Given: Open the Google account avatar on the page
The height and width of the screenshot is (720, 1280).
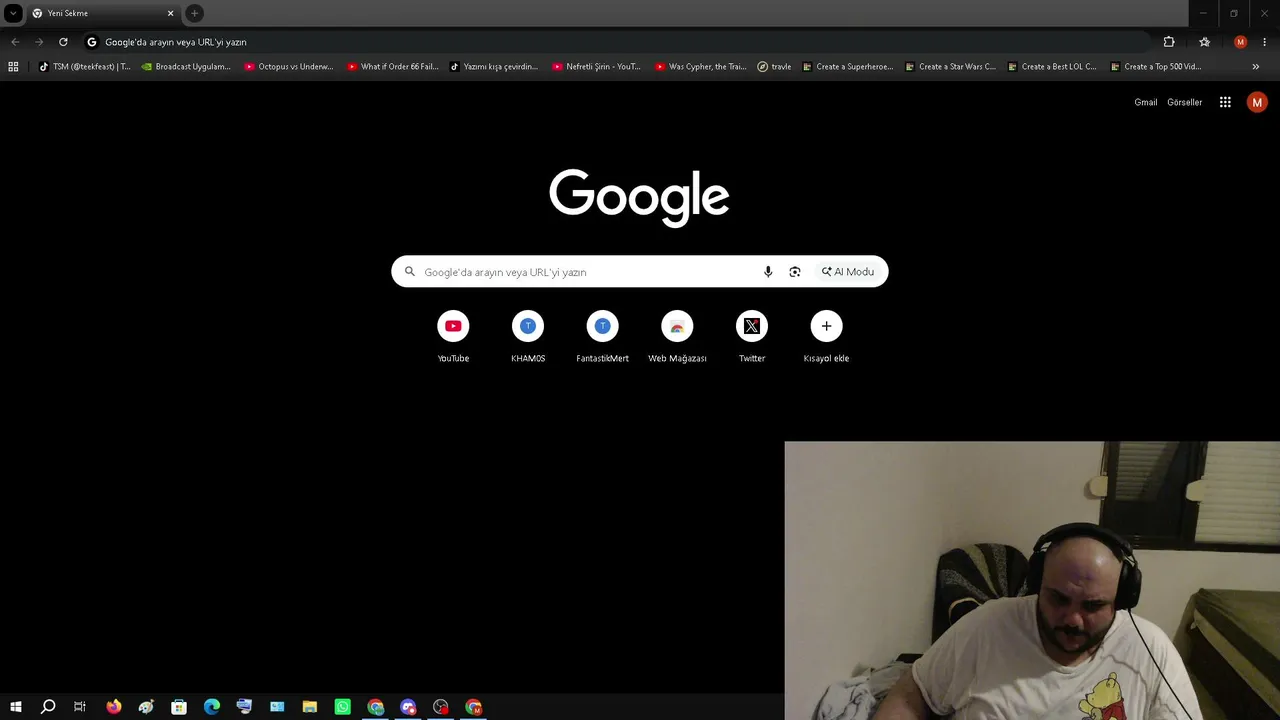Looking at the screenshot, I should (x=1257, y=102).
